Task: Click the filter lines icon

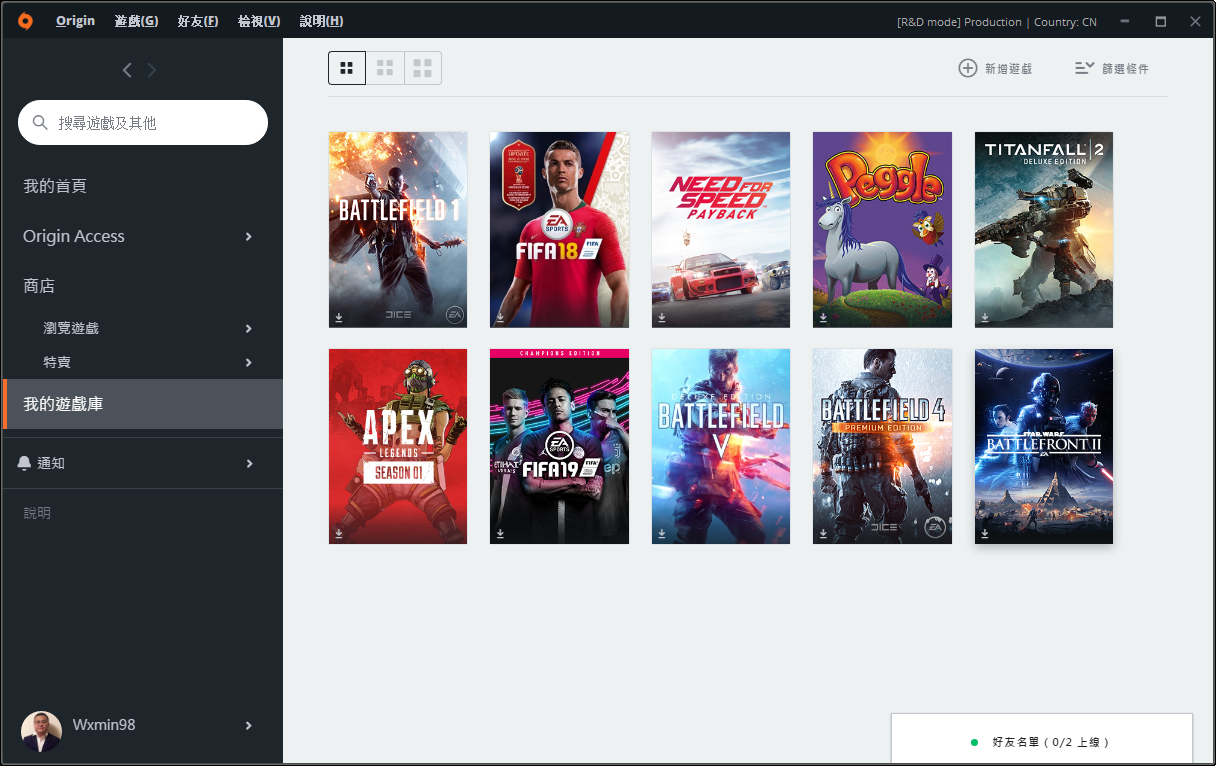Action: (1084, 68)
